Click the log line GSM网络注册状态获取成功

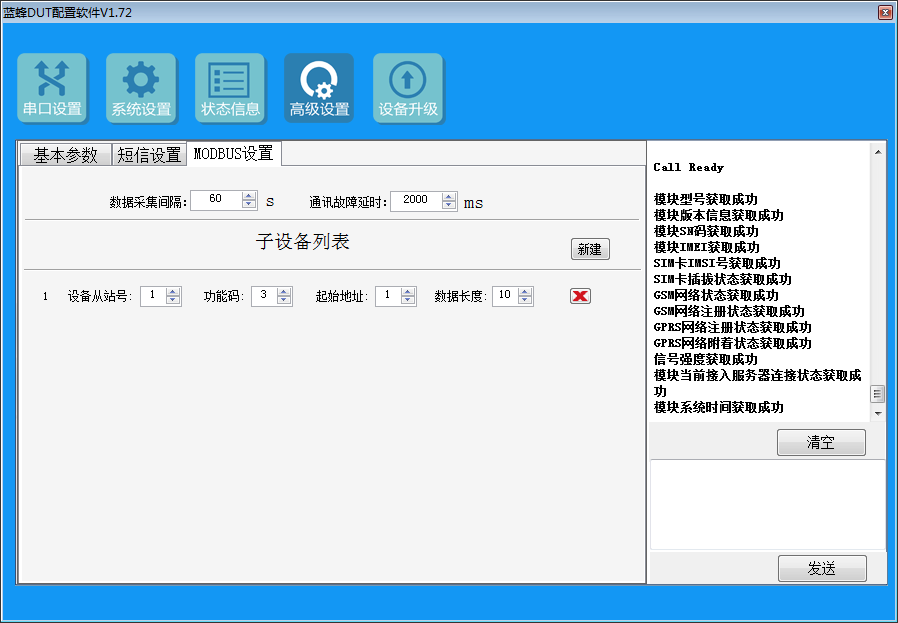[729, 312]
